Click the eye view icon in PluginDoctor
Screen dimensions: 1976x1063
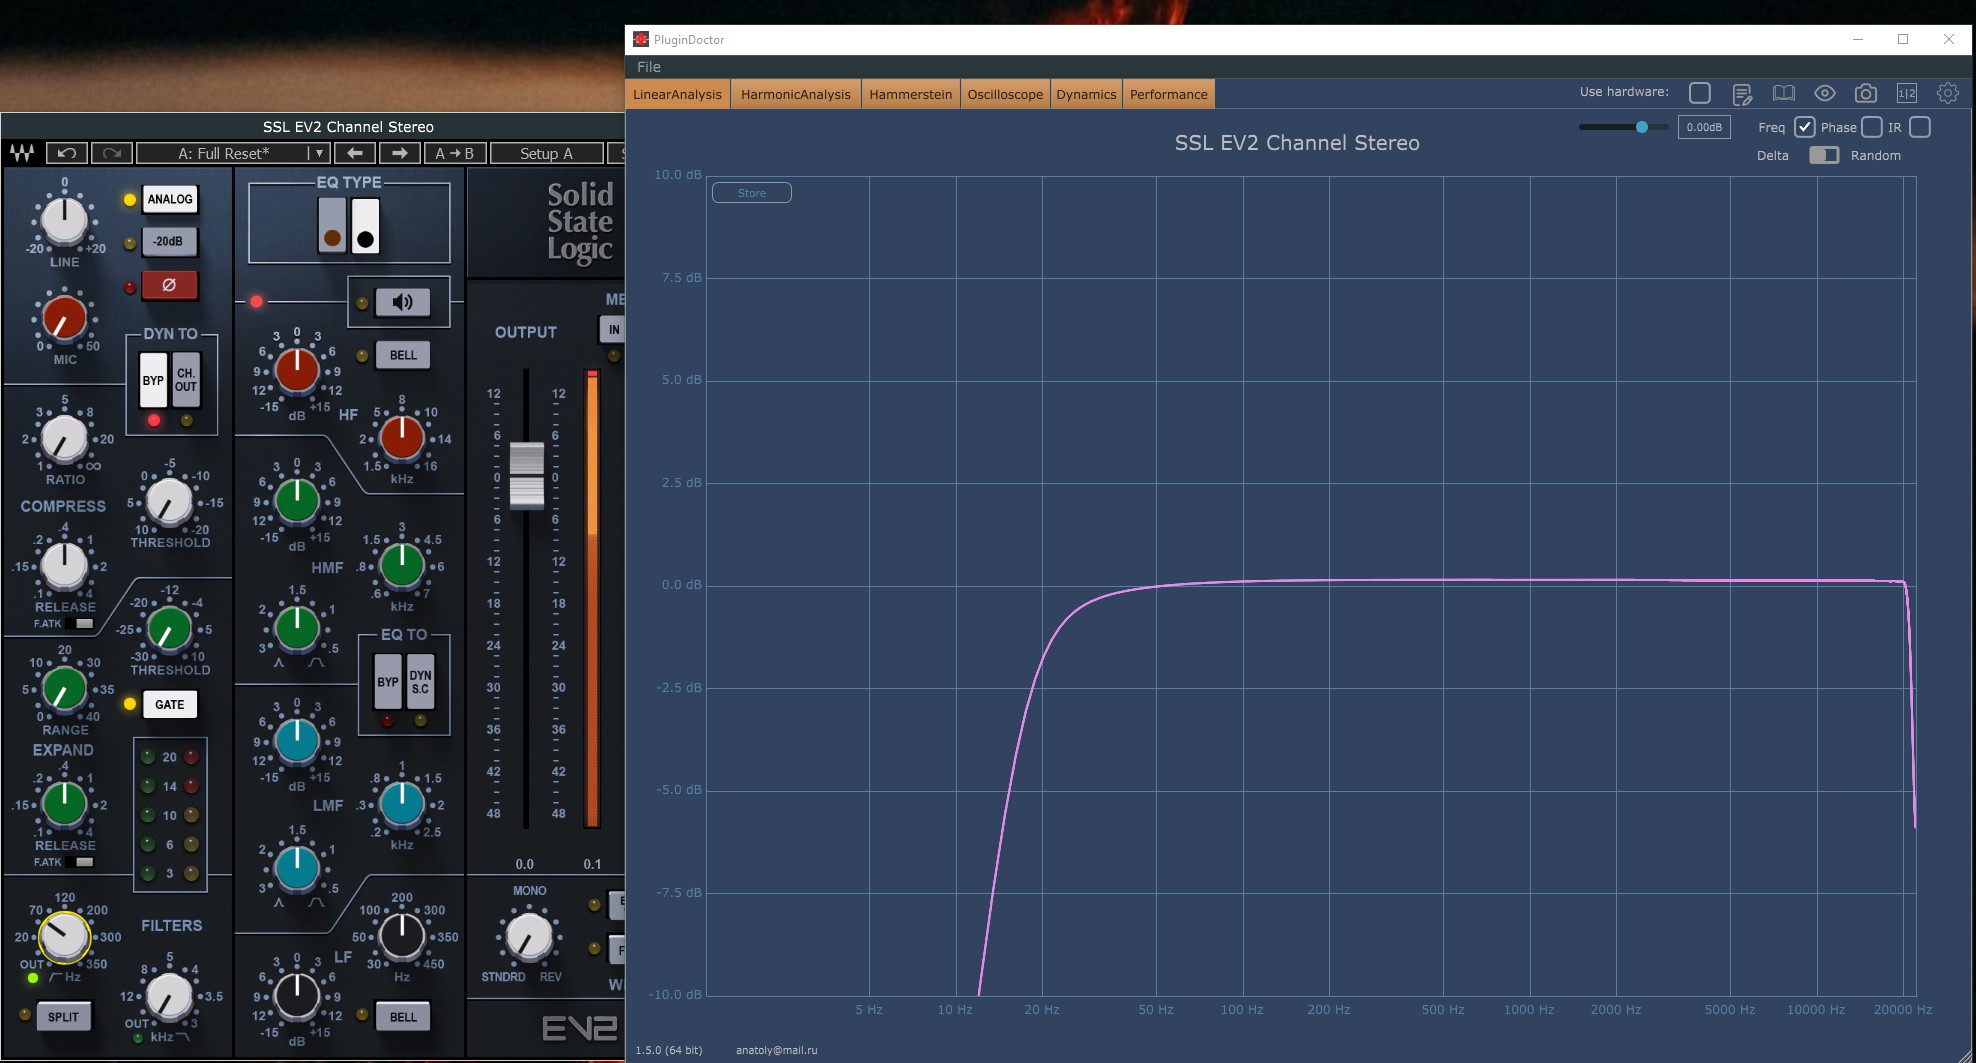coord(1825,93)
